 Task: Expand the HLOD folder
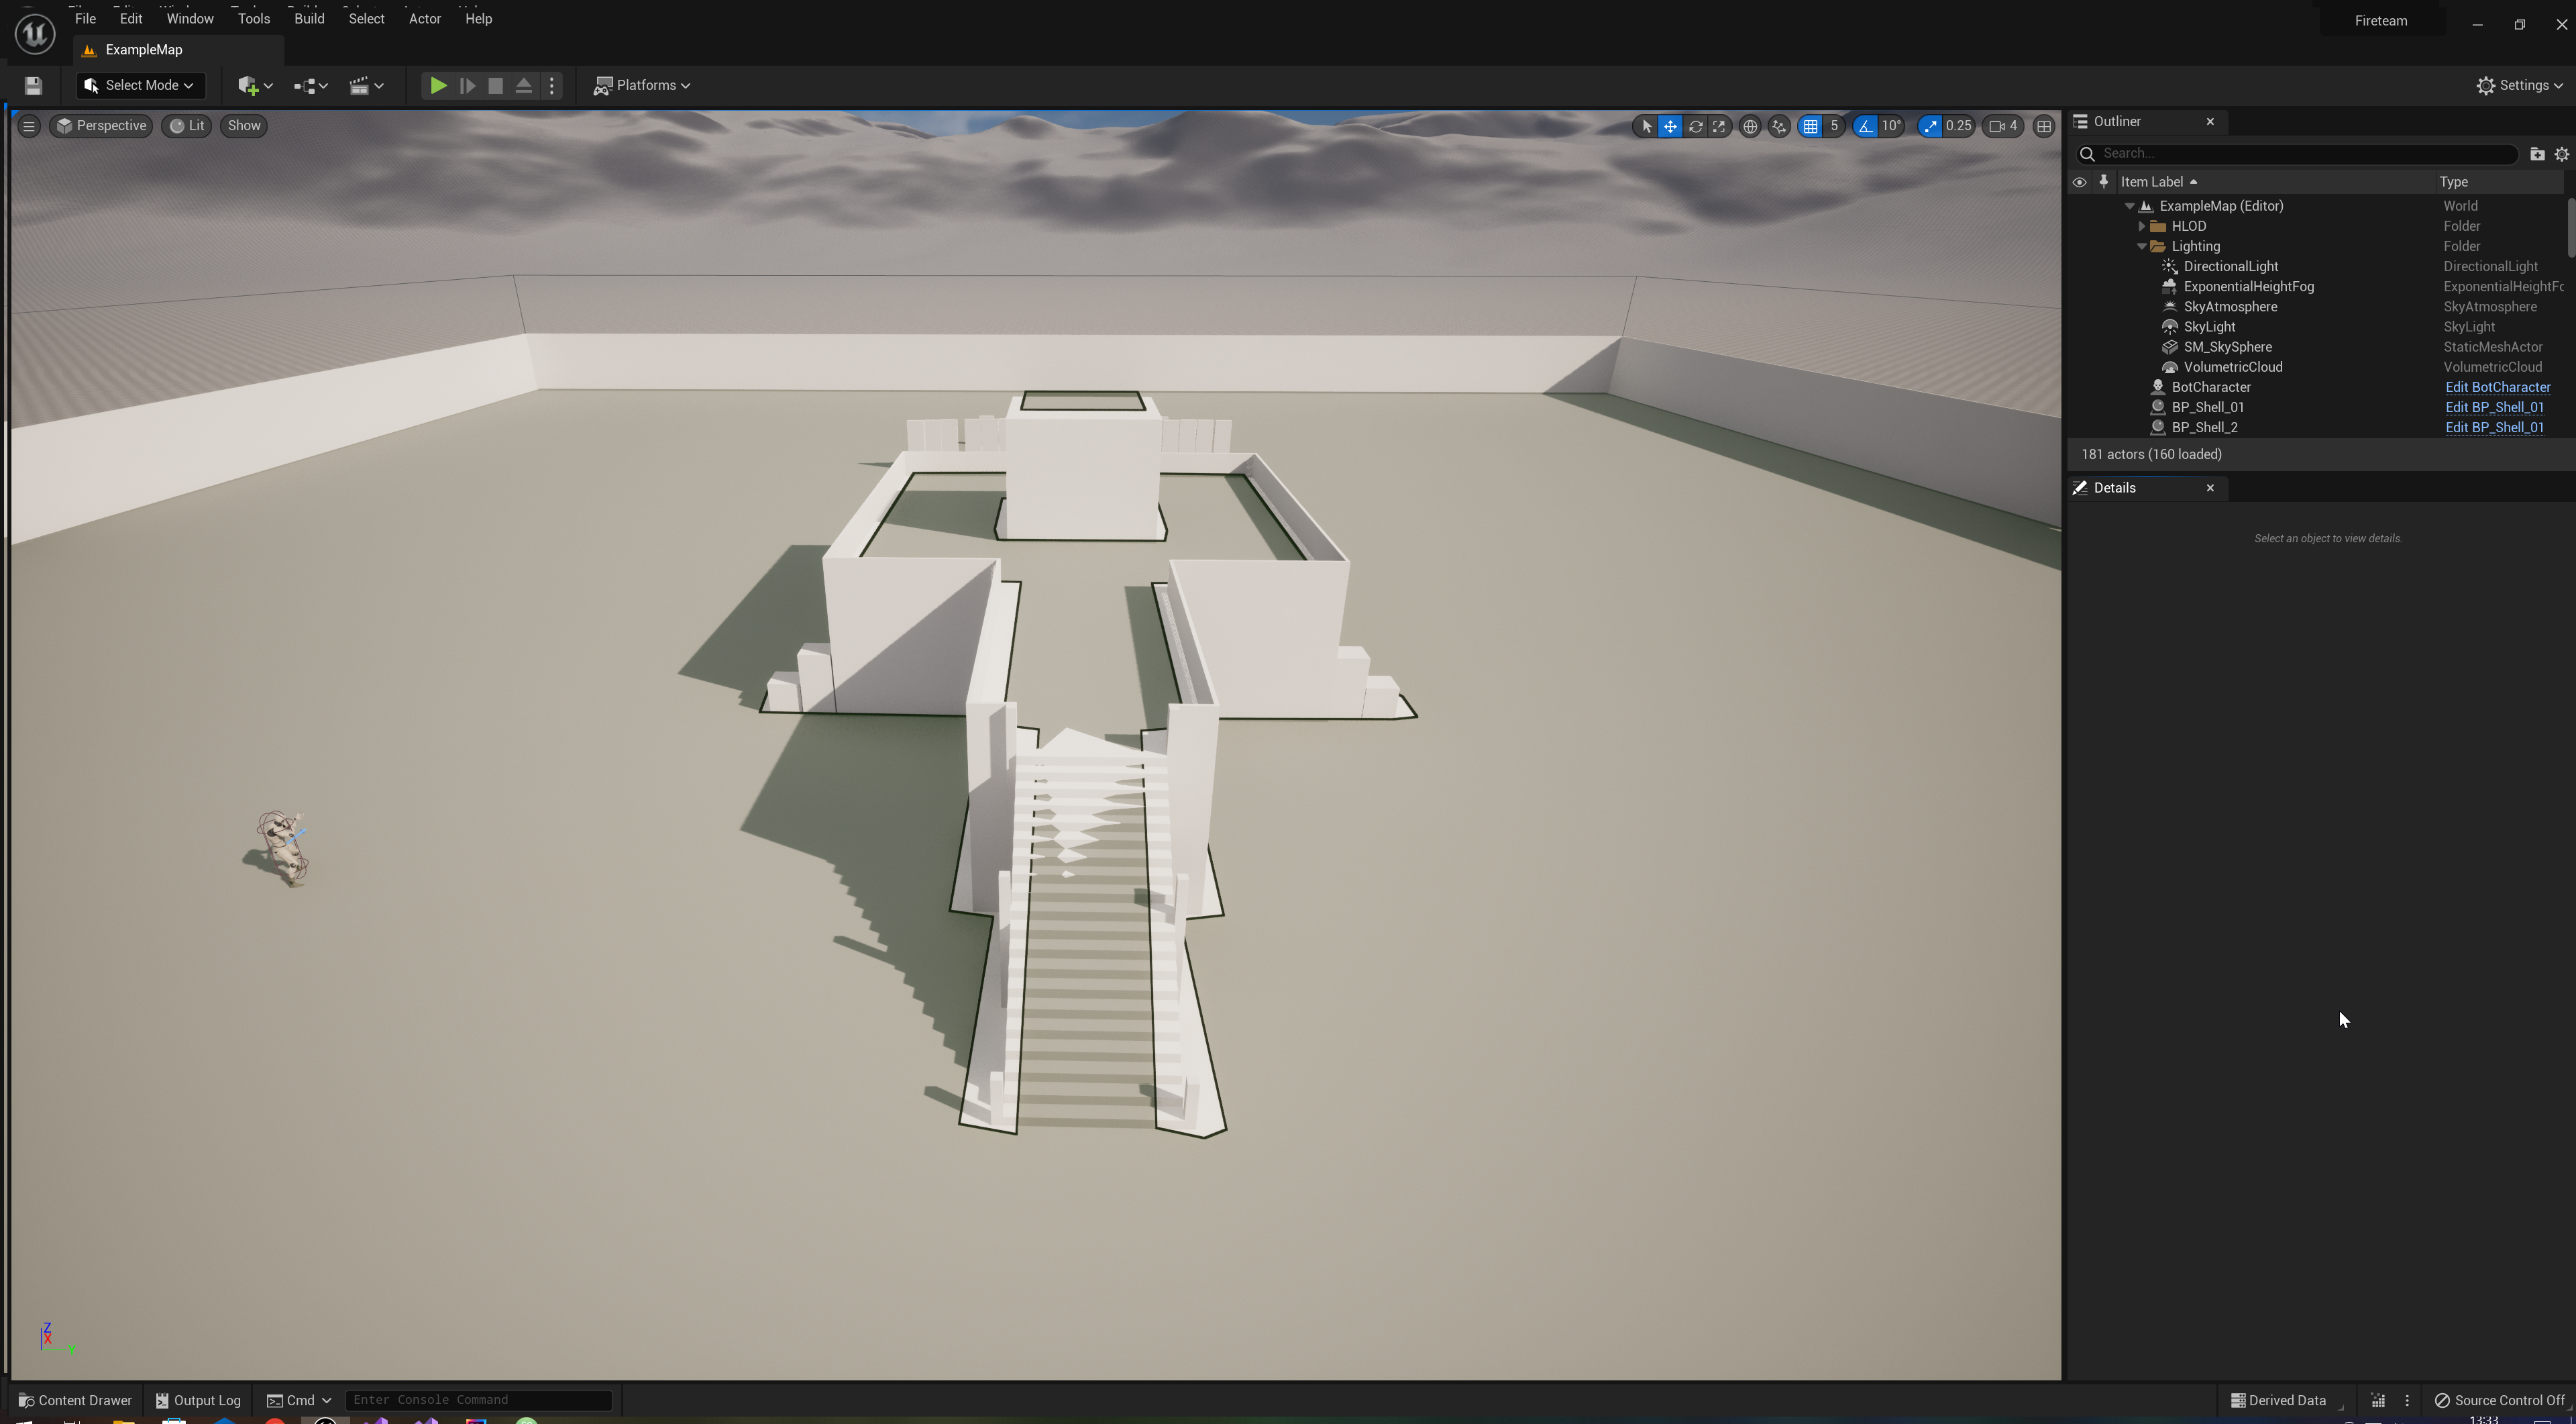2142,226
